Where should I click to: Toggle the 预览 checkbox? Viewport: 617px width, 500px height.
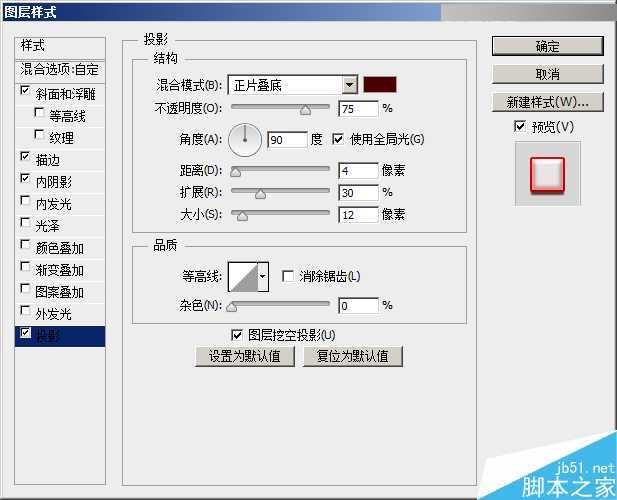520,126
